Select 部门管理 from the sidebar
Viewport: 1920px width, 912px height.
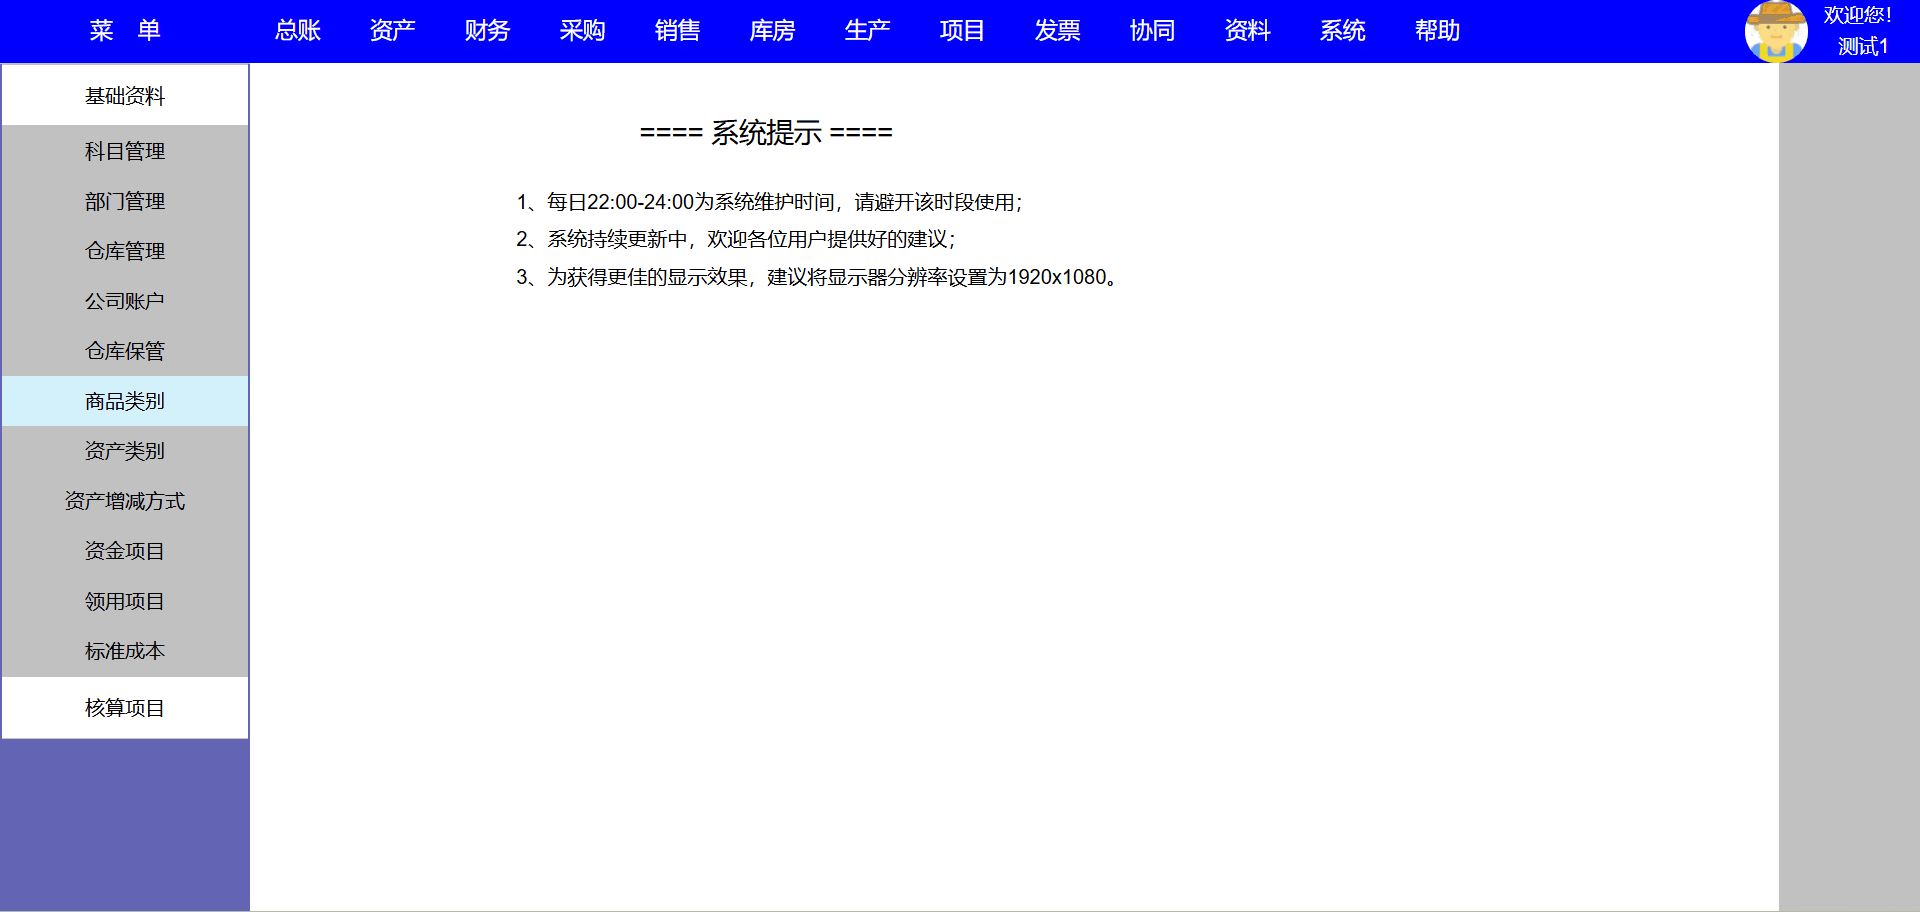(125, 201)
